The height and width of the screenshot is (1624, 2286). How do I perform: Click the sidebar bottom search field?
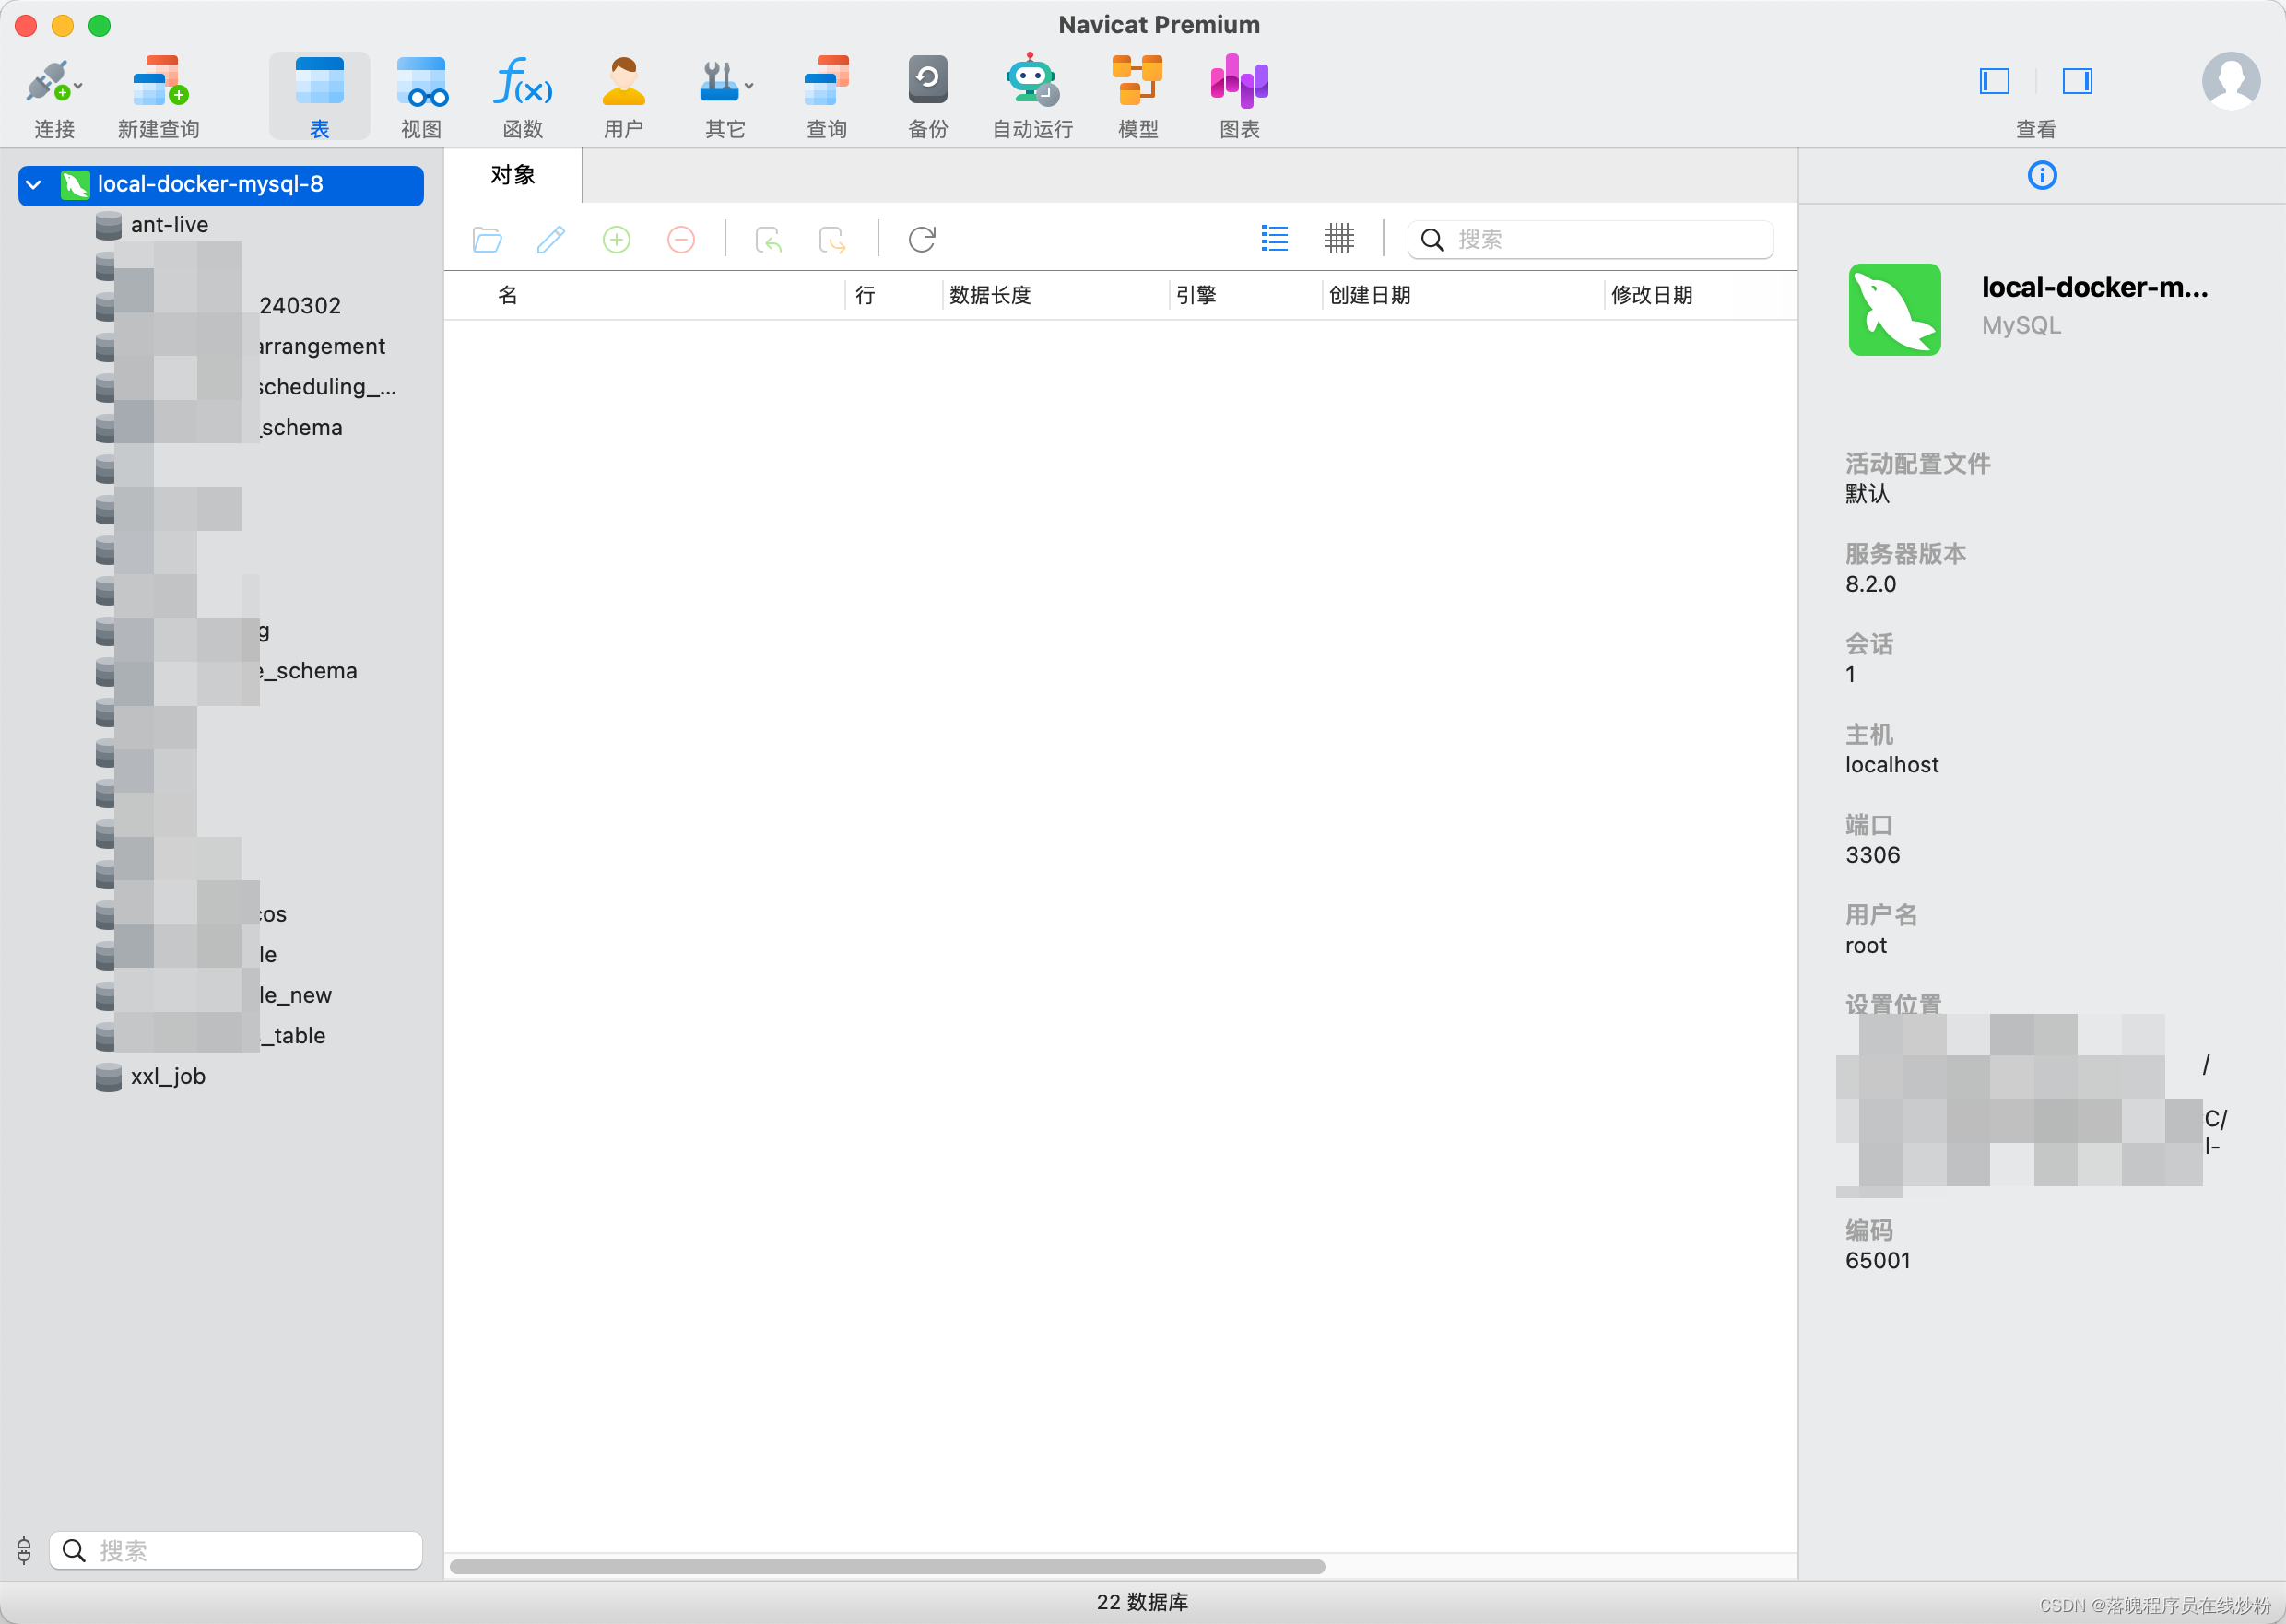[x=236, y=1551]
